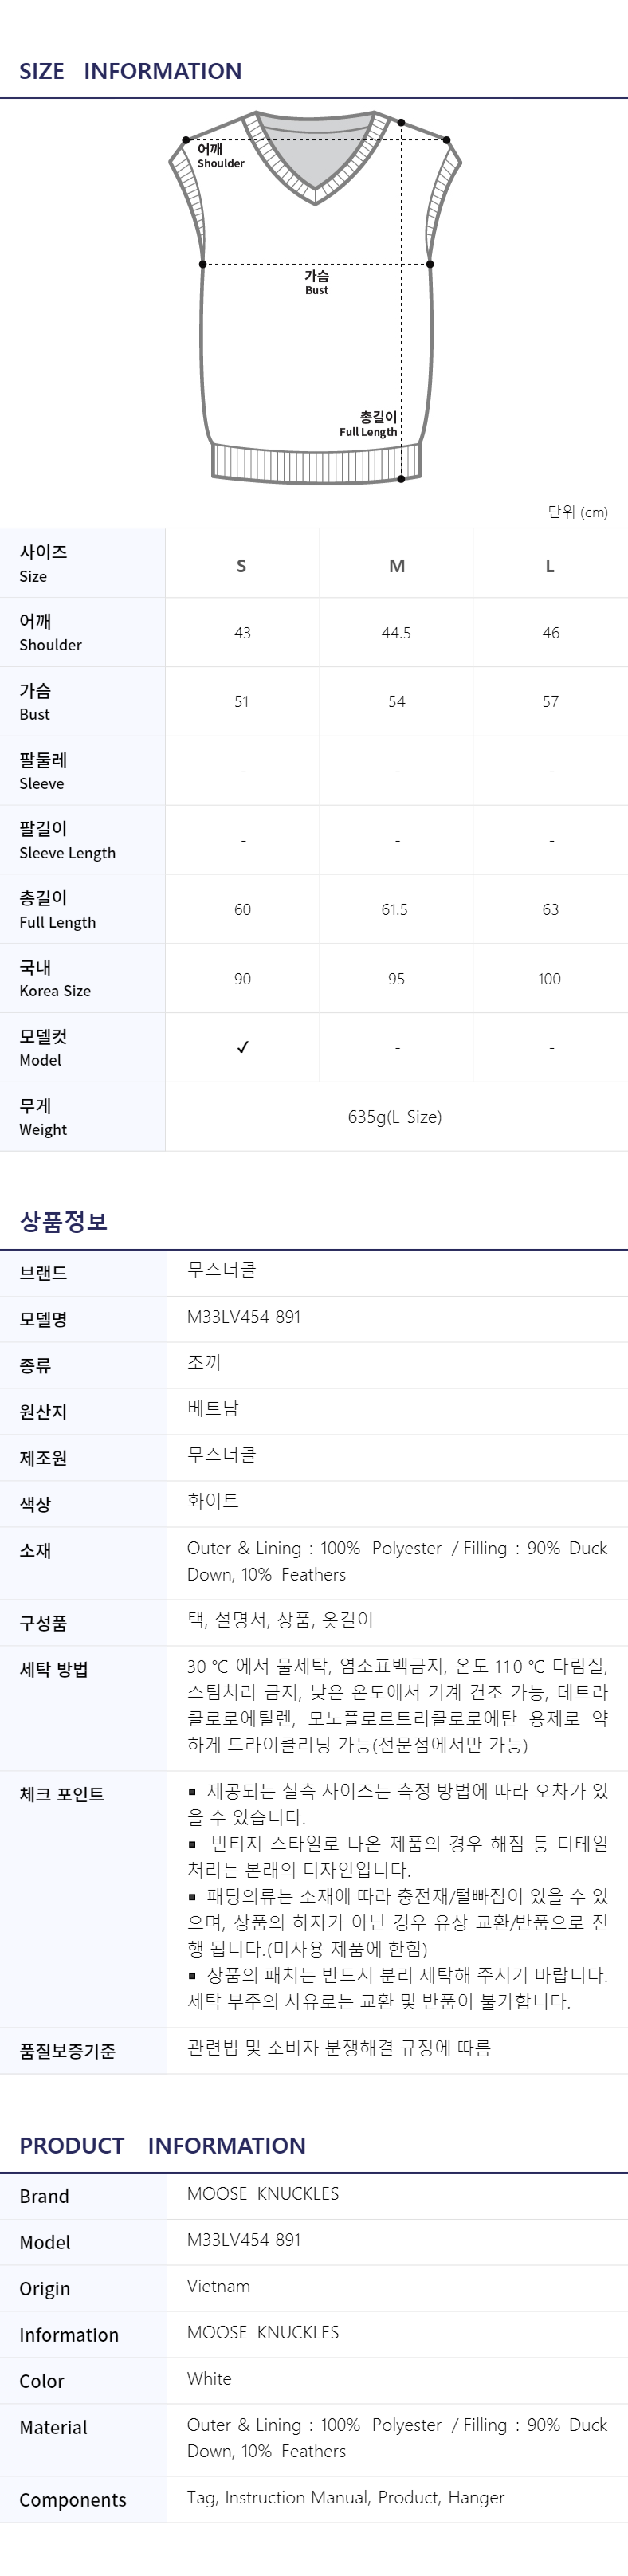Click the Full Length label on diagram
The height and width of the screenshot is (2576, 628).
coord(368,424)
